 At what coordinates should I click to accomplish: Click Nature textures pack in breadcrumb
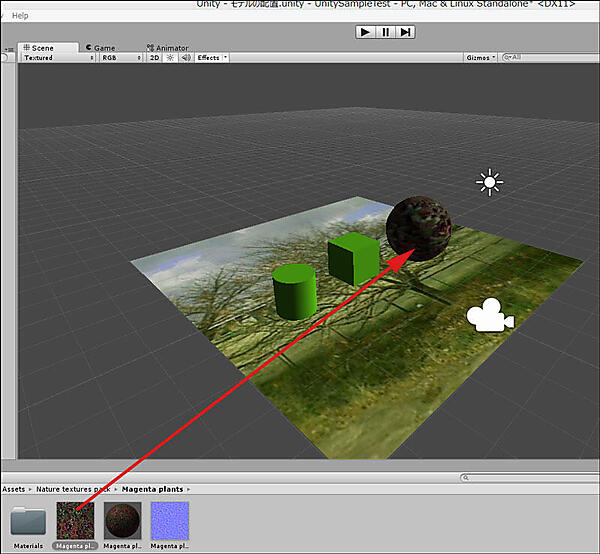pos(74,489)
